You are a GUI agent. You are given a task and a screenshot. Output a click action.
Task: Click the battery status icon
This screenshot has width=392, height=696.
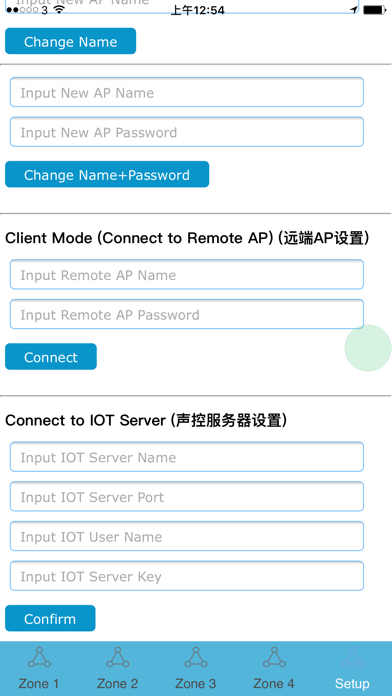pyautogui.click(x=375, y=10)
